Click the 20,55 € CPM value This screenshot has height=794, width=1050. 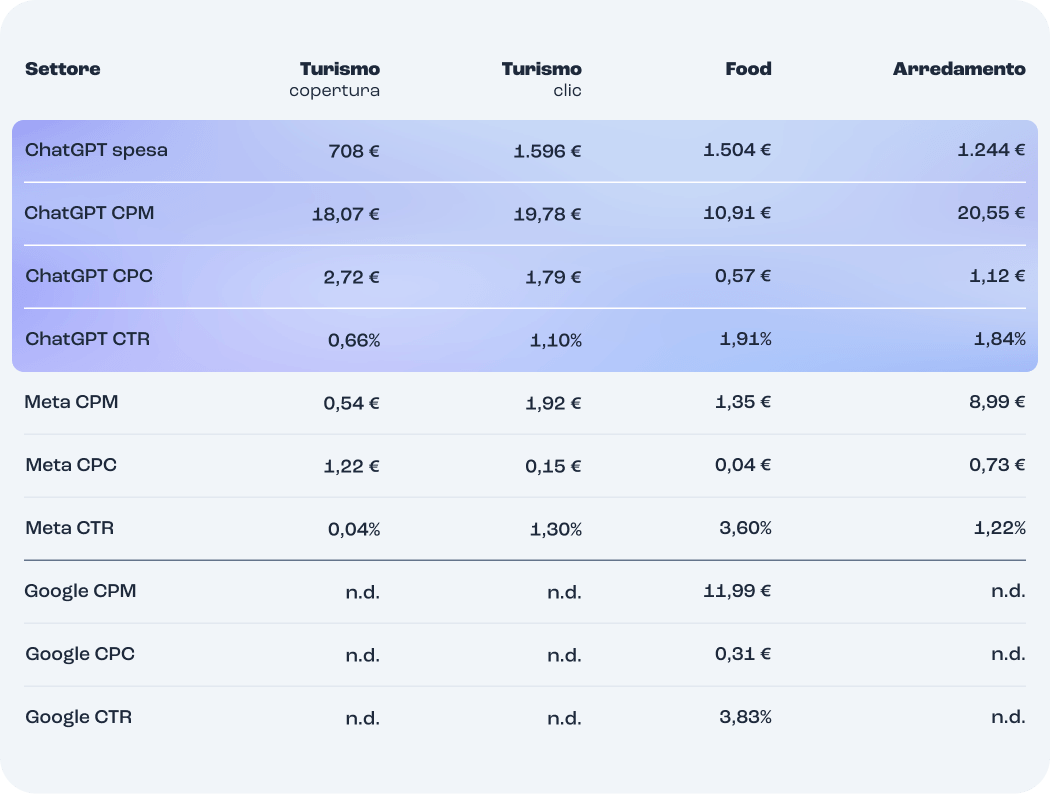tap(992, 213)
